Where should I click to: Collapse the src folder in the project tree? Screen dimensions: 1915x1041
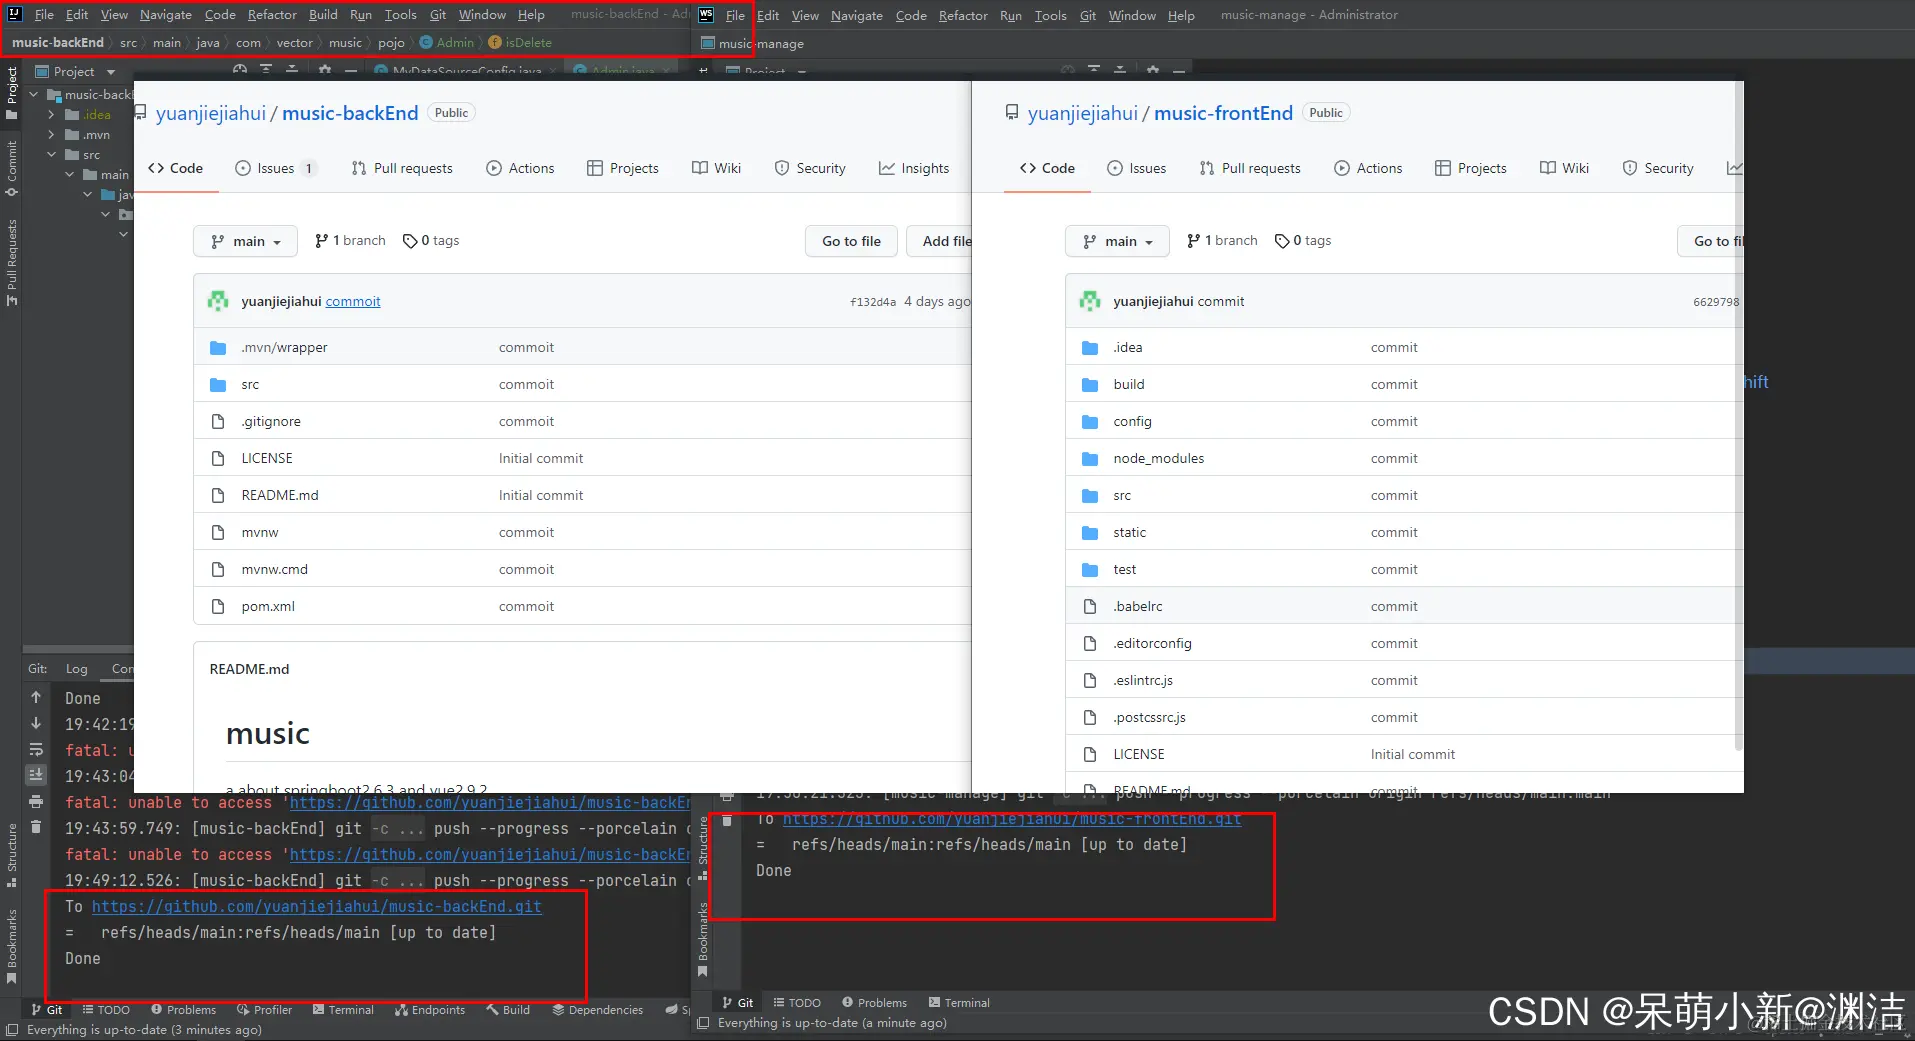[51, 155]
